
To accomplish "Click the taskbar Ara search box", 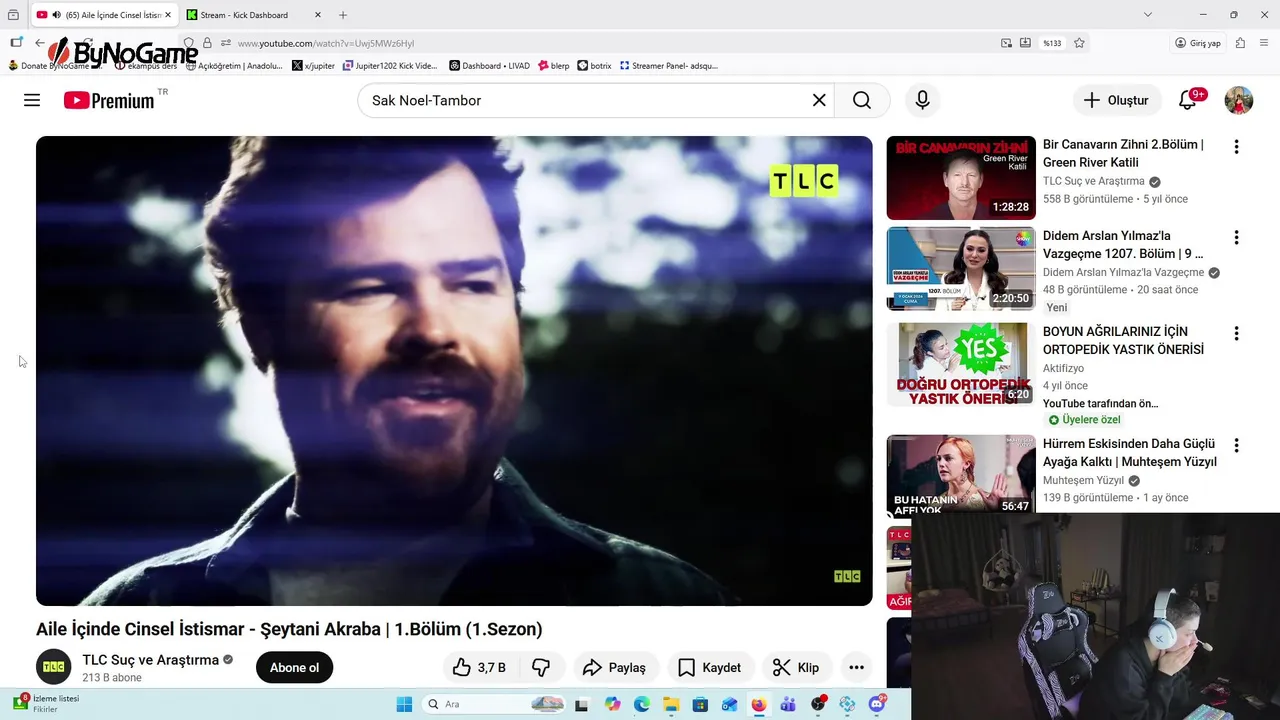I will pos(495,704).
